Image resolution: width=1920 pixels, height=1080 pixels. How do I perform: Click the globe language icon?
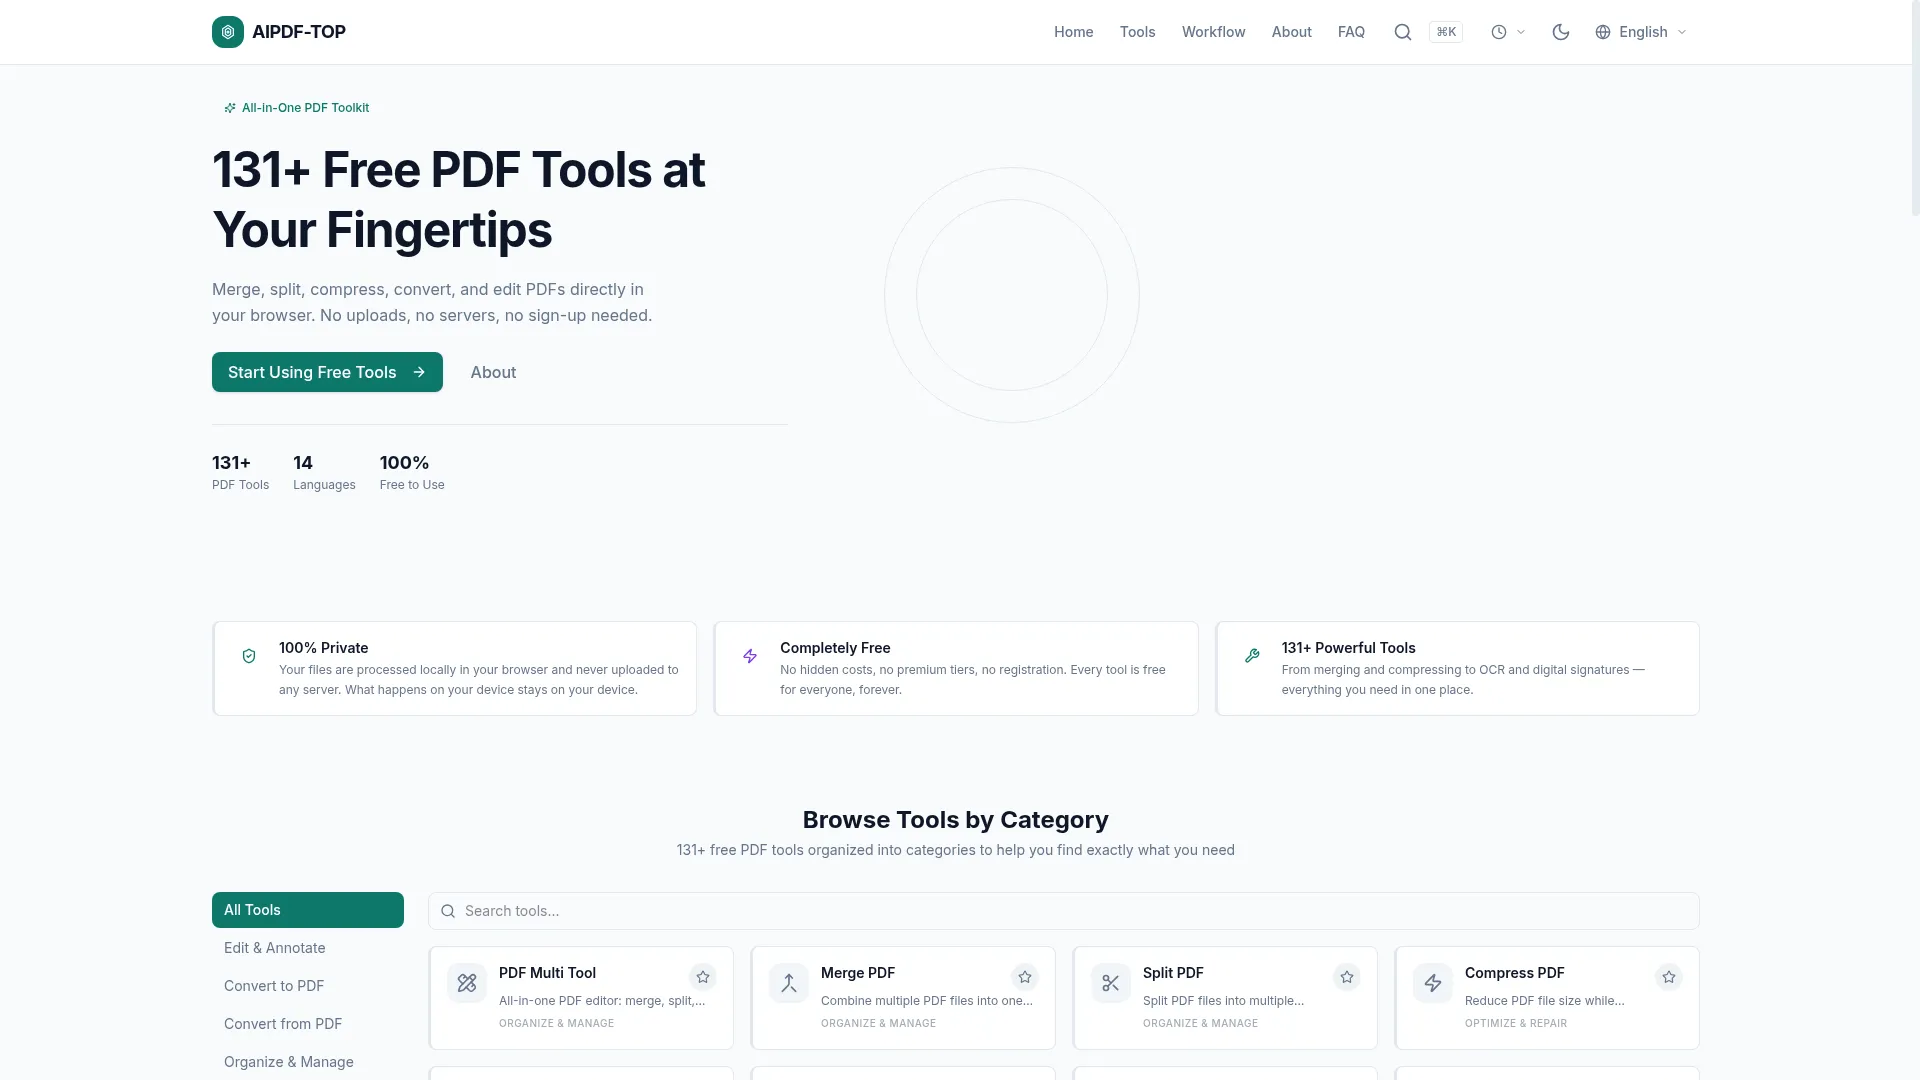coord(1603,32)
